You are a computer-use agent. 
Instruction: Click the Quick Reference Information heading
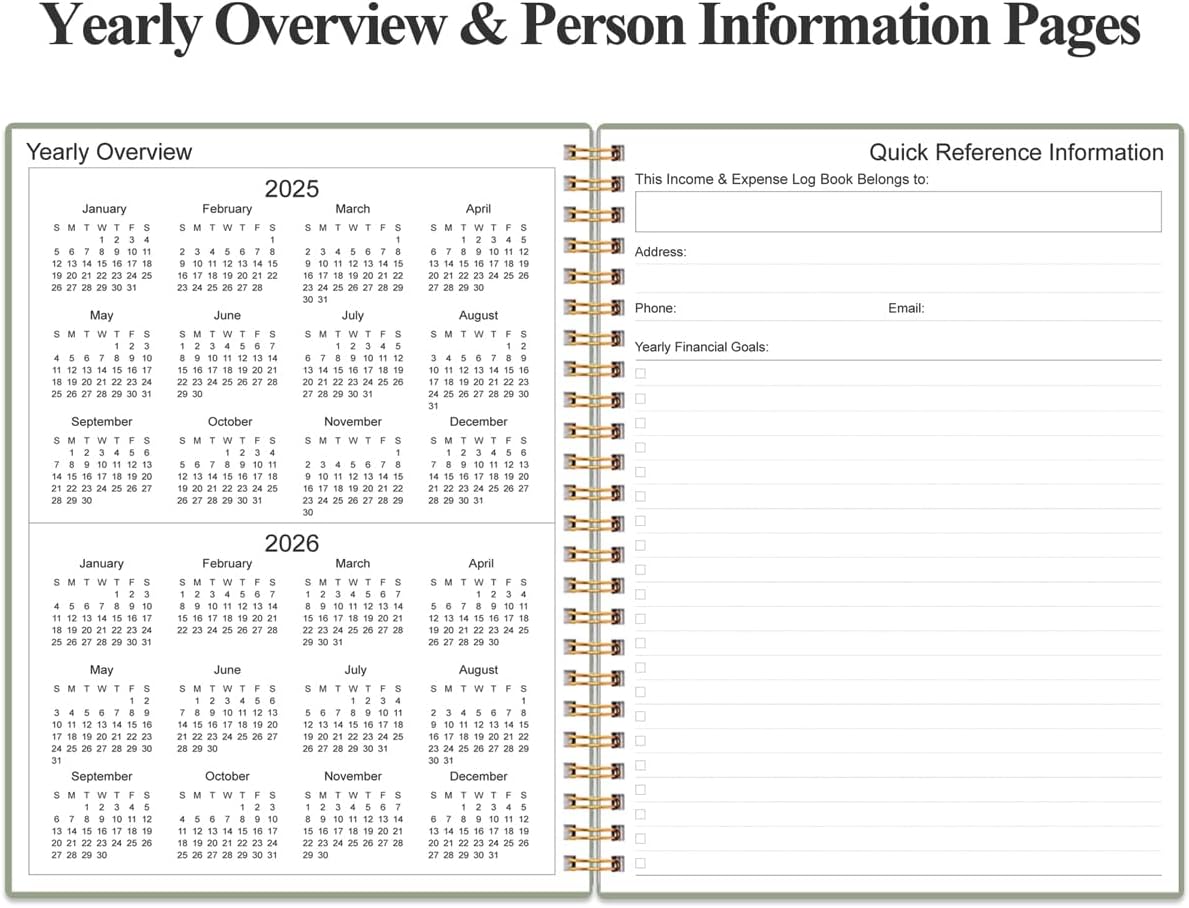(x=1015, y=152)
